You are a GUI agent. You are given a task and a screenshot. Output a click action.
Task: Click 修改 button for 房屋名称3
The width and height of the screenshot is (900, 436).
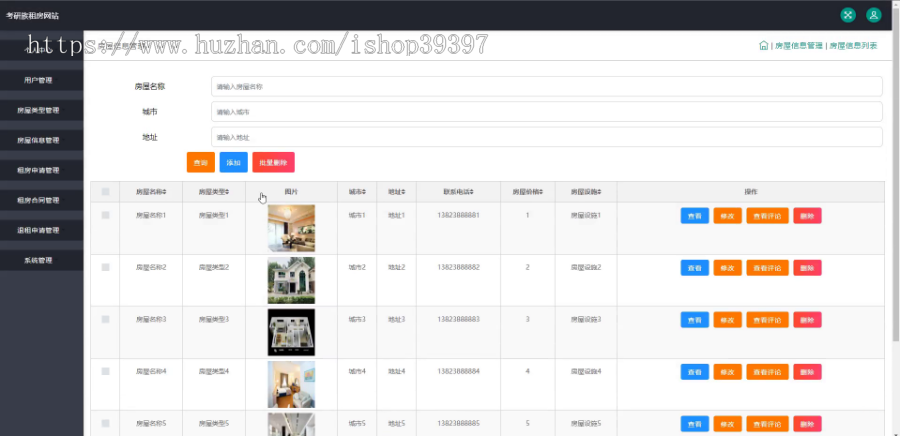pyautogui.click(x=727, y=320)
